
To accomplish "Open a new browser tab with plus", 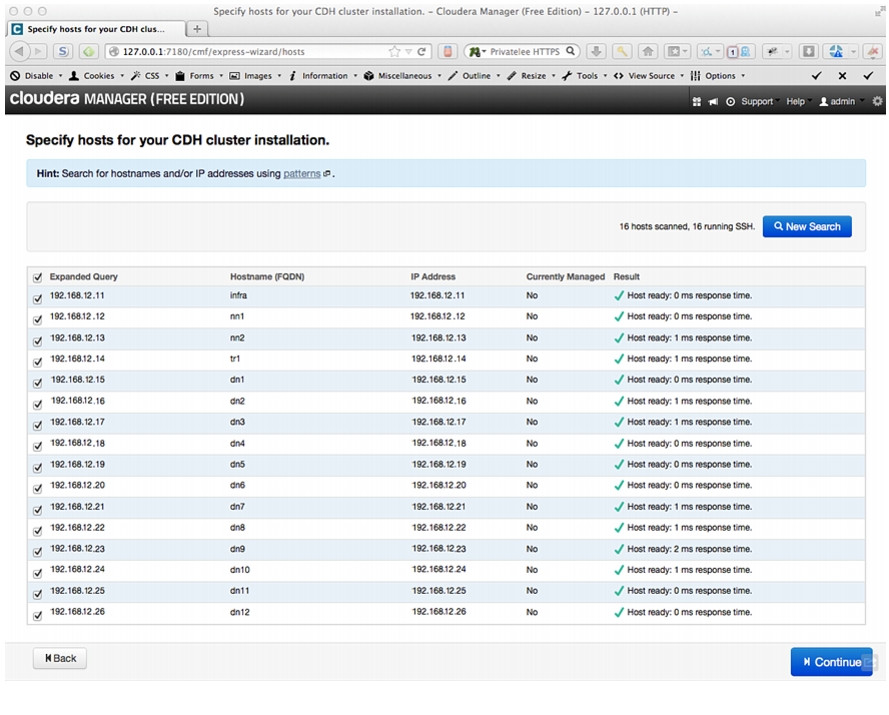I will click(x=197, y=29).
